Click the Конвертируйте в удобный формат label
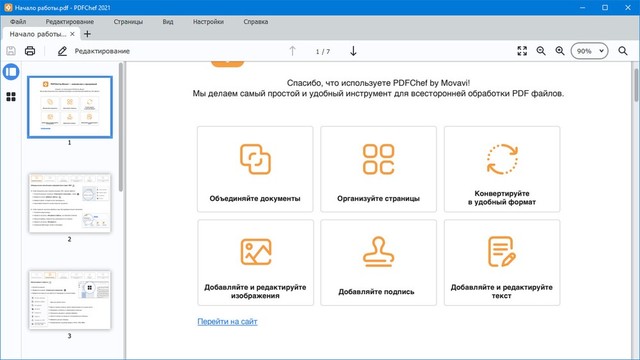Viewport: 640px width, 360px height. click(x=502, y=198)
